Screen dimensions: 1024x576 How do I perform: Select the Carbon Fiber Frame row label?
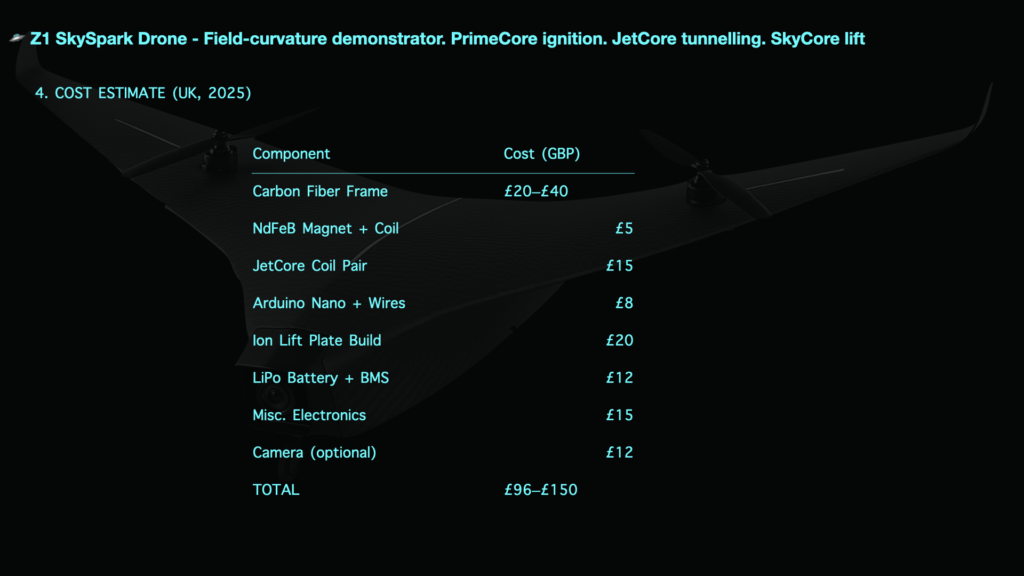tap(320, 191)
